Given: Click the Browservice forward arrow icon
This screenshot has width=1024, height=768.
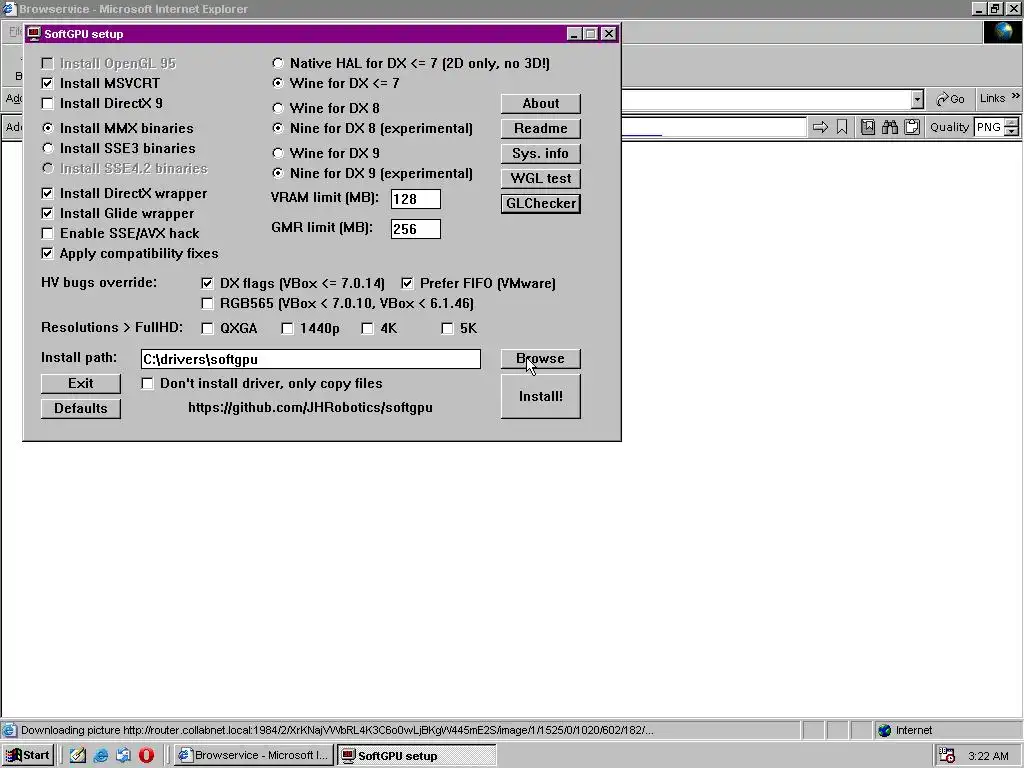Looking at the screenshot, I should [820, 127].
